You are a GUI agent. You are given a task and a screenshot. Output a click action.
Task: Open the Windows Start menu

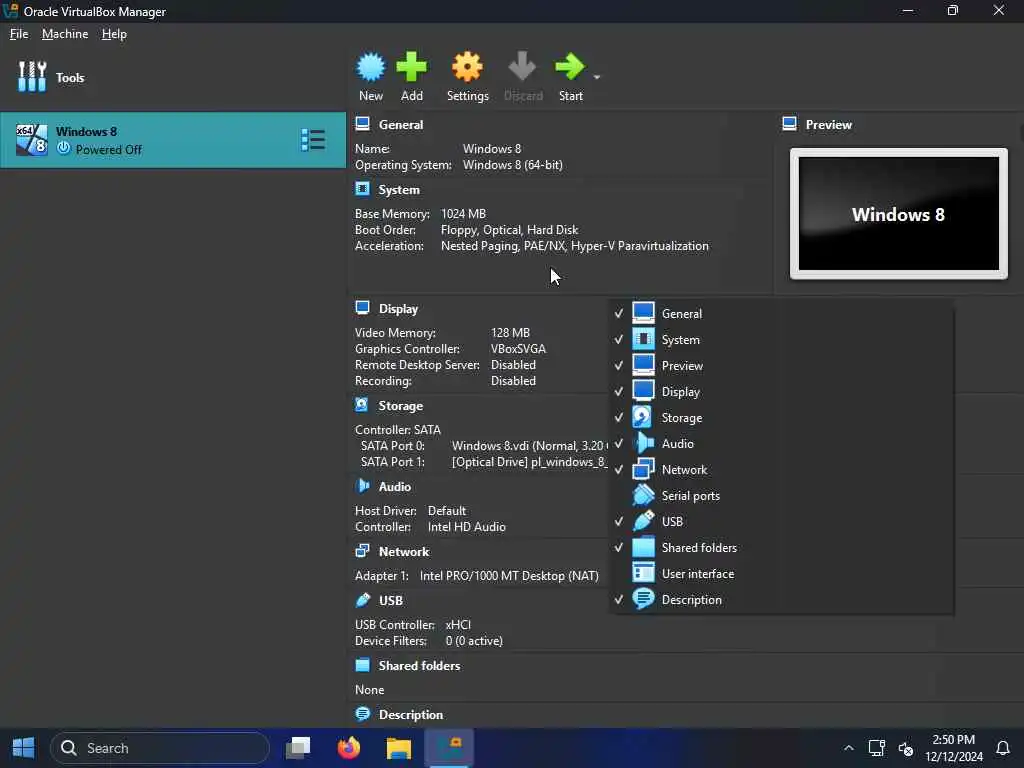coord(24,748)
